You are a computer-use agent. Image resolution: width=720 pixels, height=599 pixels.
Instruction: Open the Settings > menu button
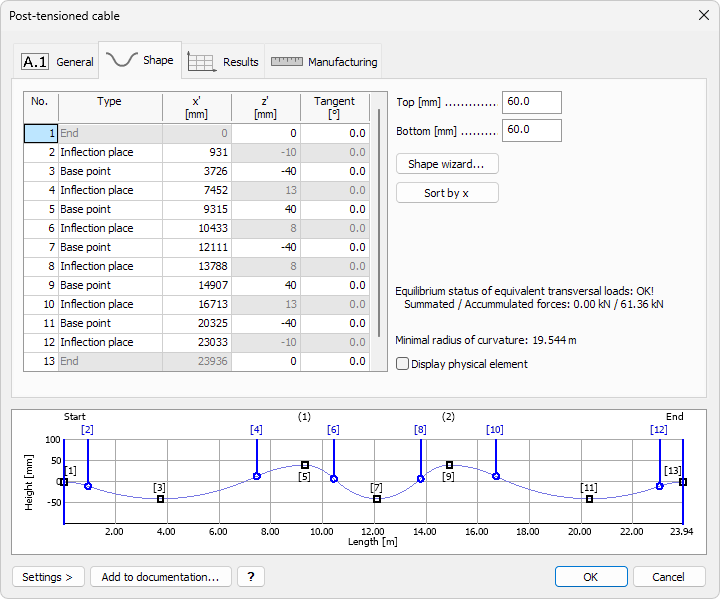(x=48, y=577)
